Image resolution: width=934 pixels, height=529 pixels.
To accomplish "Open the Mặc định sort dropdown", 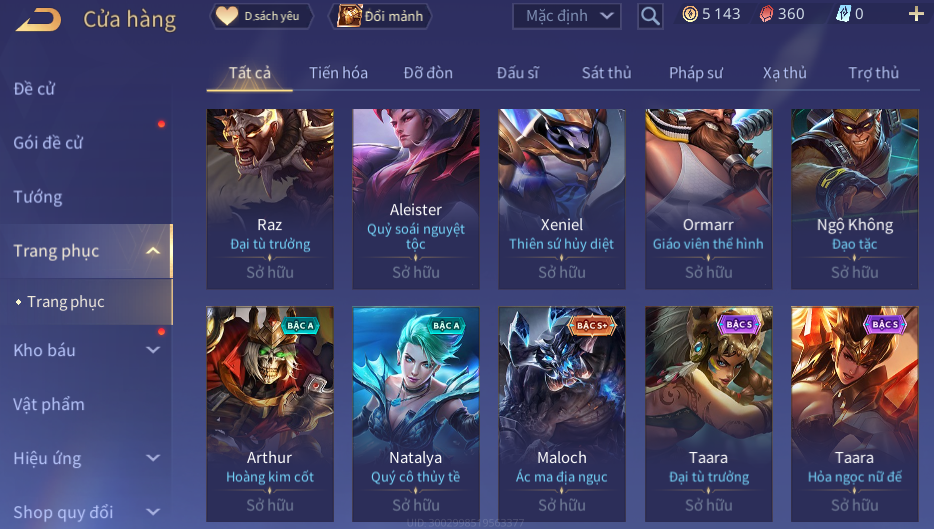I will [566, 16].
